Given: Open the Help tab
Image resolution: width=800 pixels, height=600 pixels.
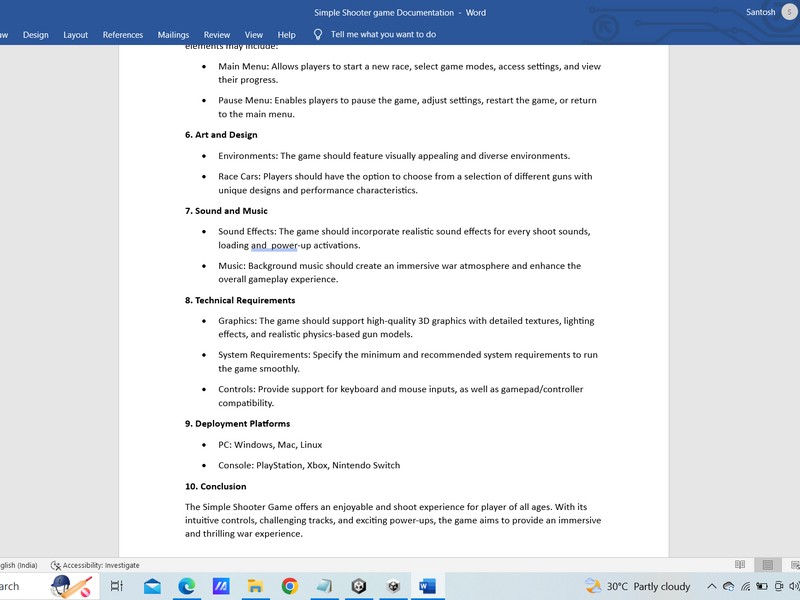Looking at the screenshot, I should pyautogui.click(x=286, y=35).
